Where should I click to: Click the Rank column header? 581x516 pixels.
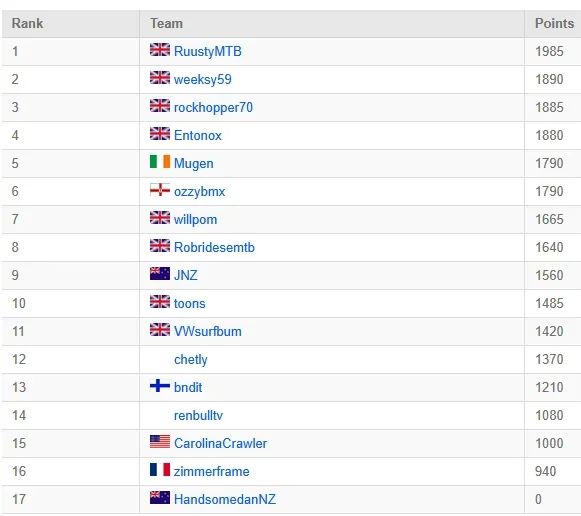point(27,23)
